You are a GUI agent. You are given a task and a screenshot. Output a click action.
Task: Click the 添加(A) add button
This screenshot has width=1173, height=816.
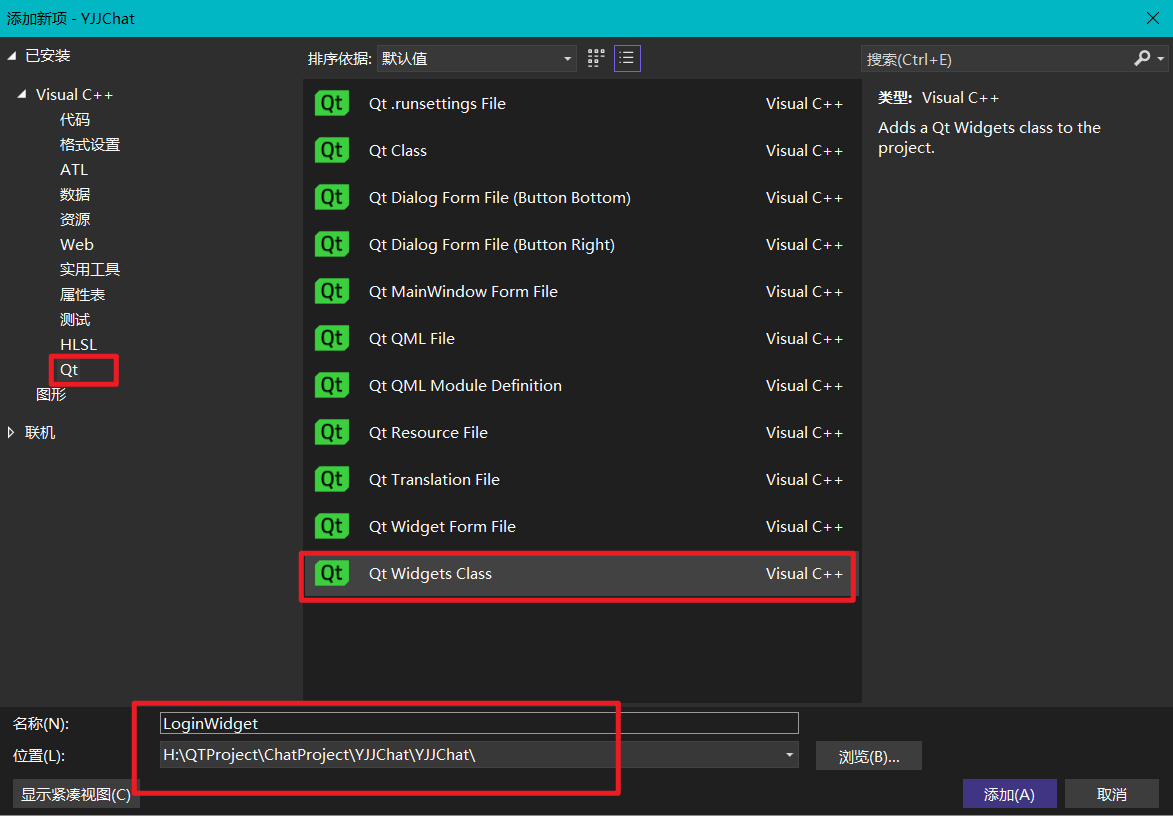coord(1009,794)
